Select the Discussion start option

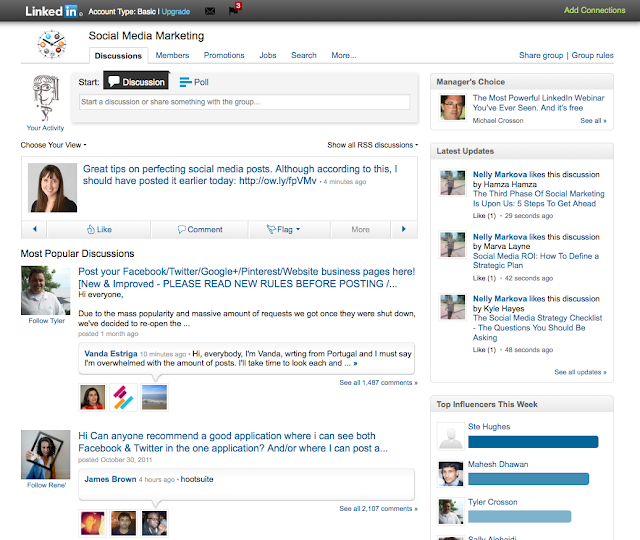[136, 82]
